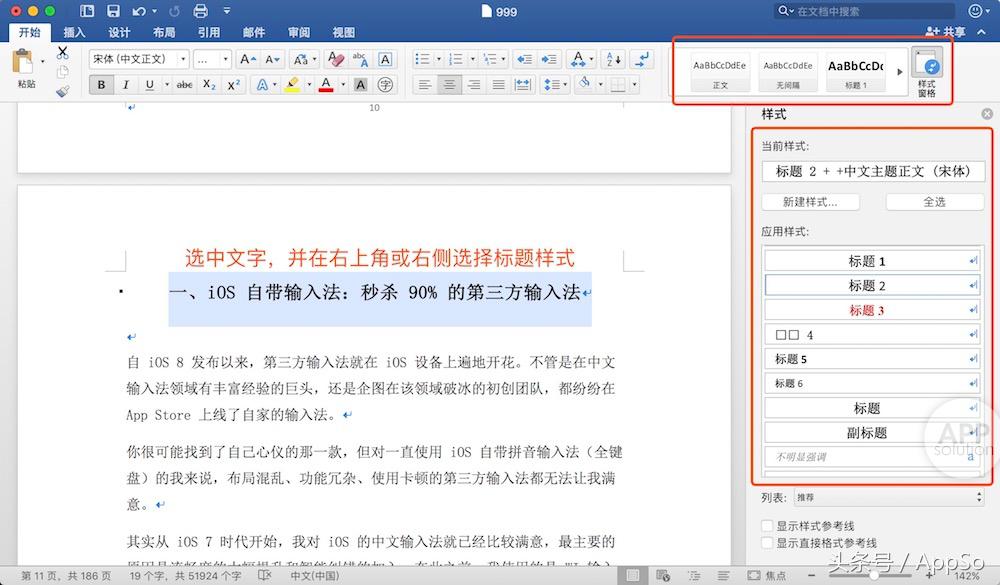1000x585 pixels.
Task: Open the bullet list style dropdown arrow
Action: tap(439, 59)
